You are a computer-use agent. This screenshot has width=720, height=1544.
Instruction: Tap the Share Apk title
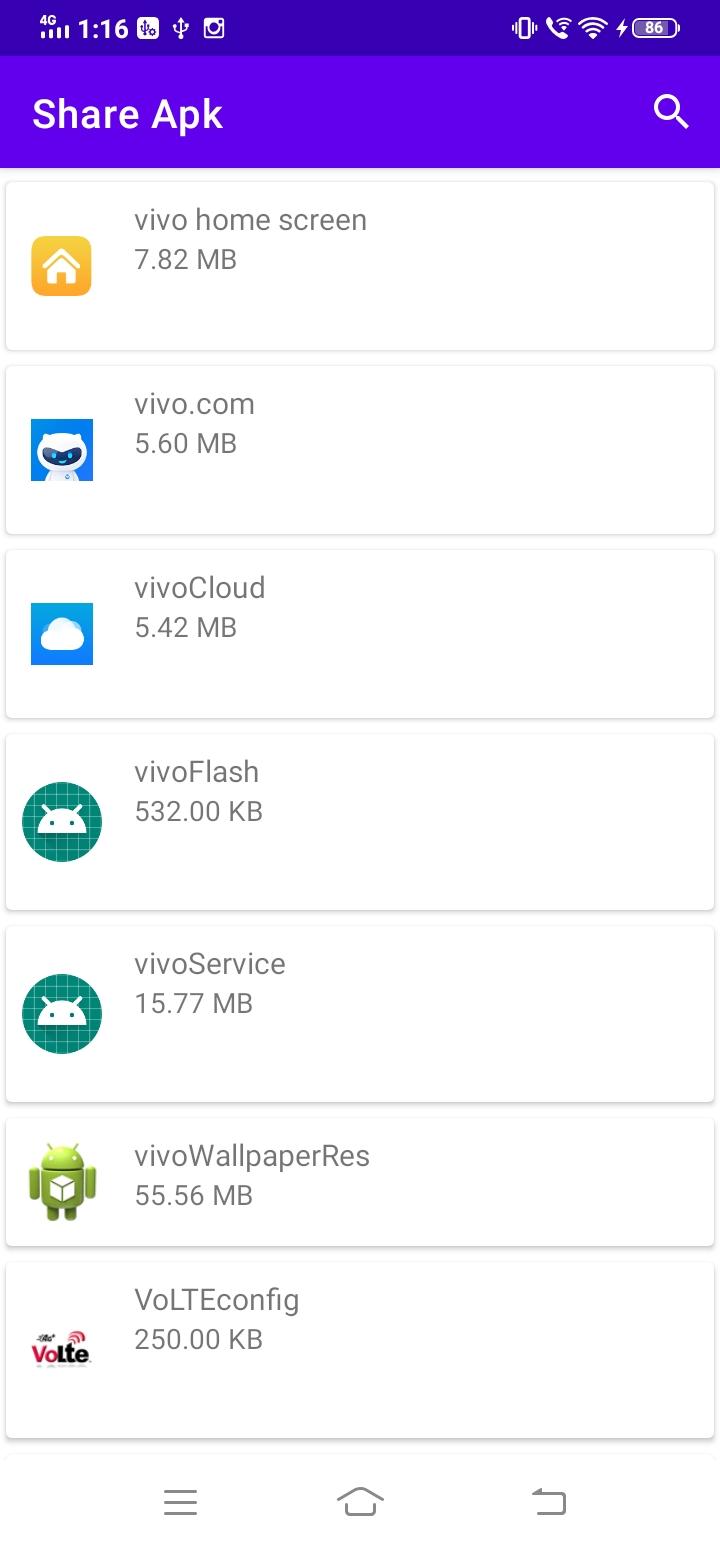(127, 114)
